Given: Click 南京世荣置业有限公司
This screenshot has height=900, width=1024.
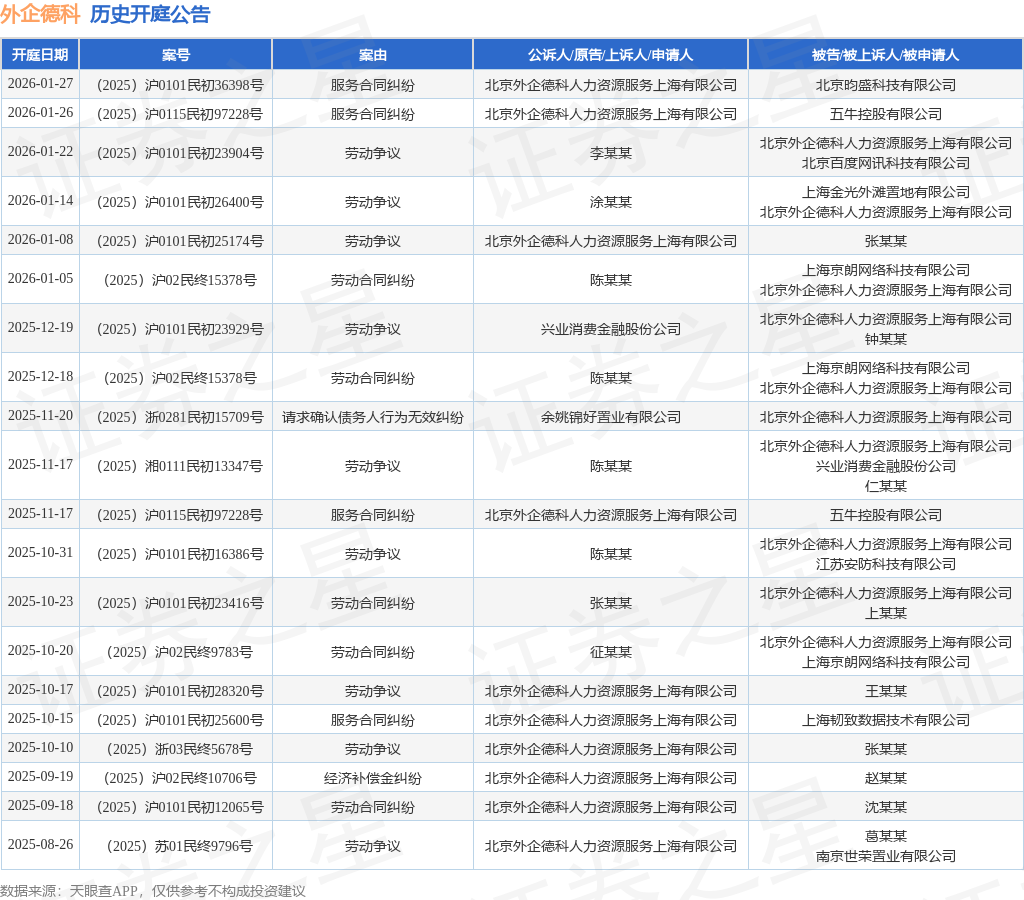Looking at the screenshot, I should tap(886, 856).
